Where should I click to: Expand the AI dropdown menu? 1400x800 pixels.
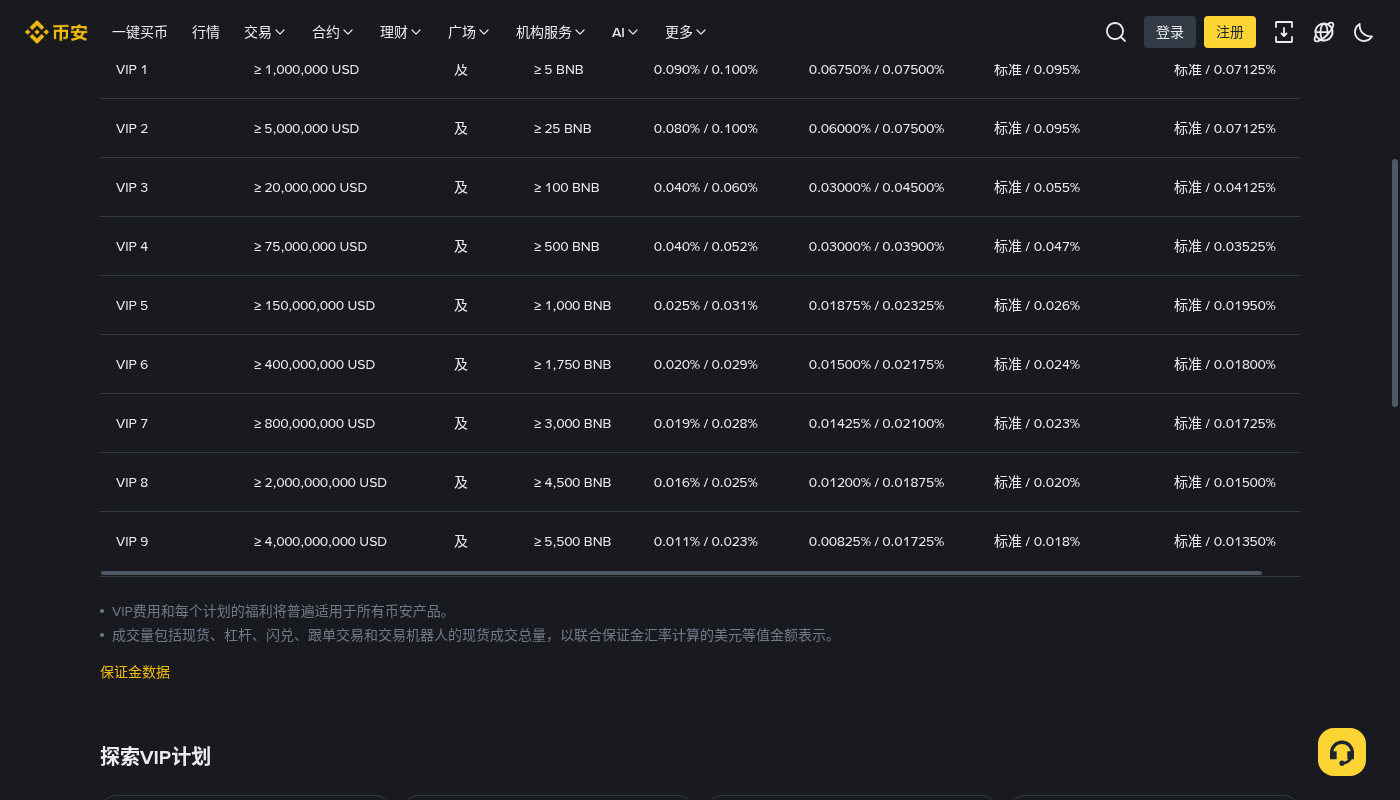[x=626, y=32]
